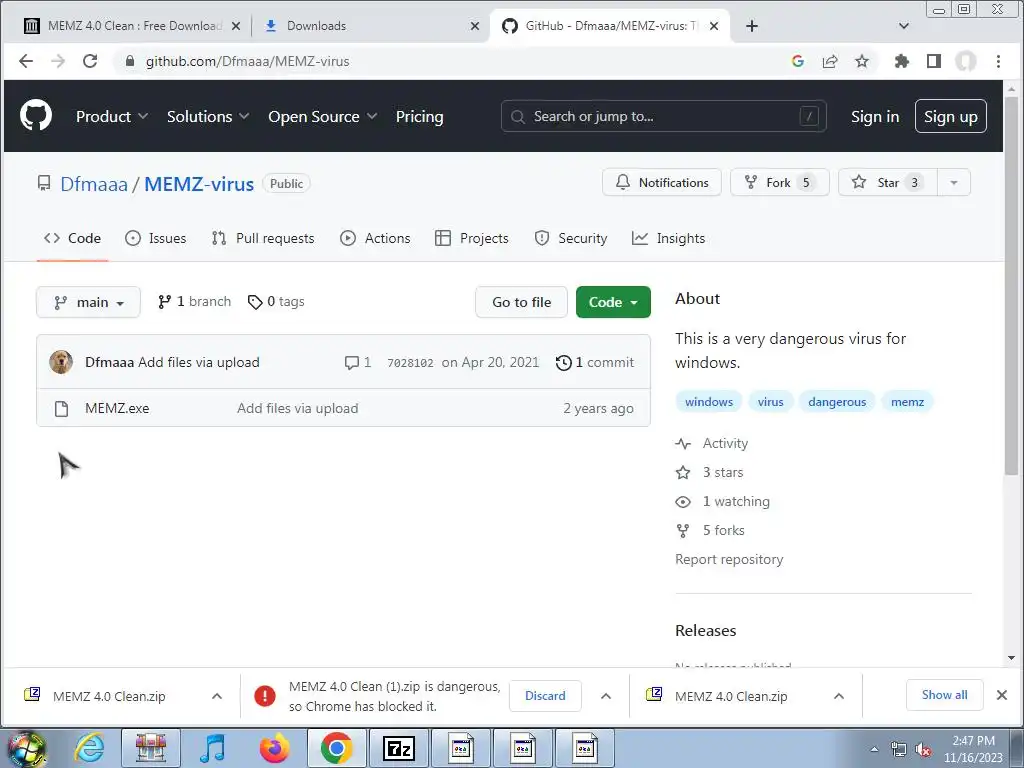Switch to the Downloads browser tab

(x=370, y=26)
